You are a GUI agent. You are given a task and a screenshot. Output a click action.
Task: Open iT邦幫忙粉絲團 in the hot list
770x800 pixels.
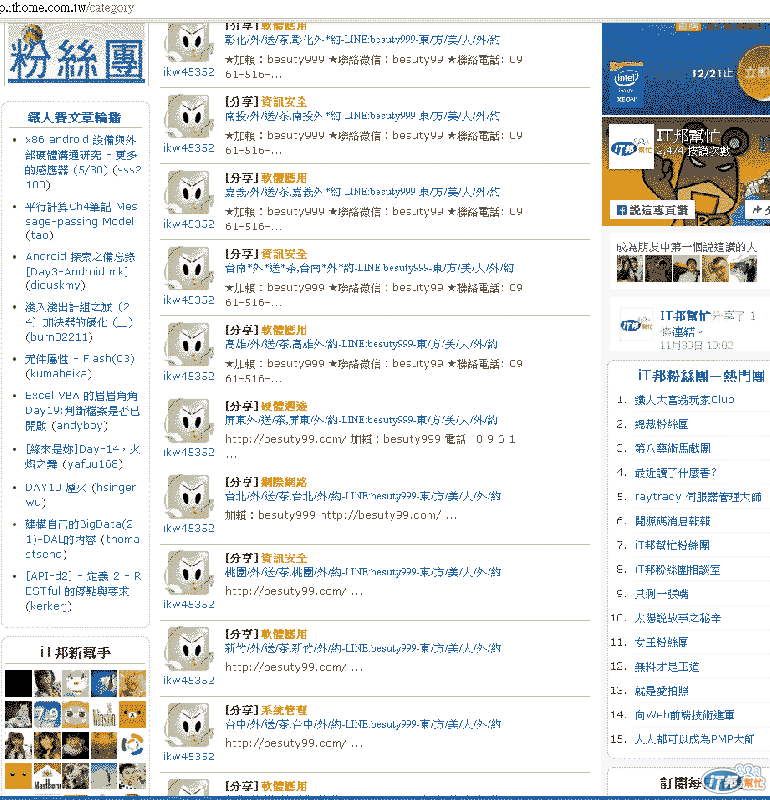(672, 545)
